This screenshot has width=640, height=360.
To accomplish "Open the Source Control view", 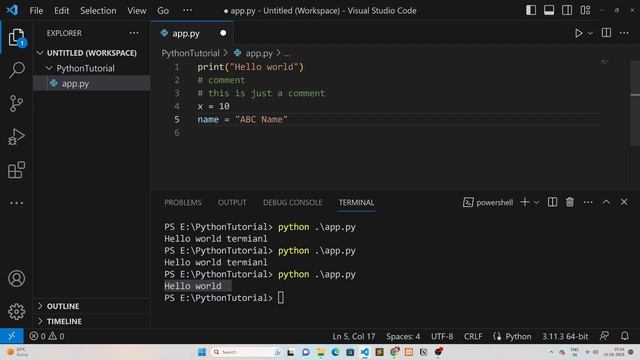I will (16, 103).
